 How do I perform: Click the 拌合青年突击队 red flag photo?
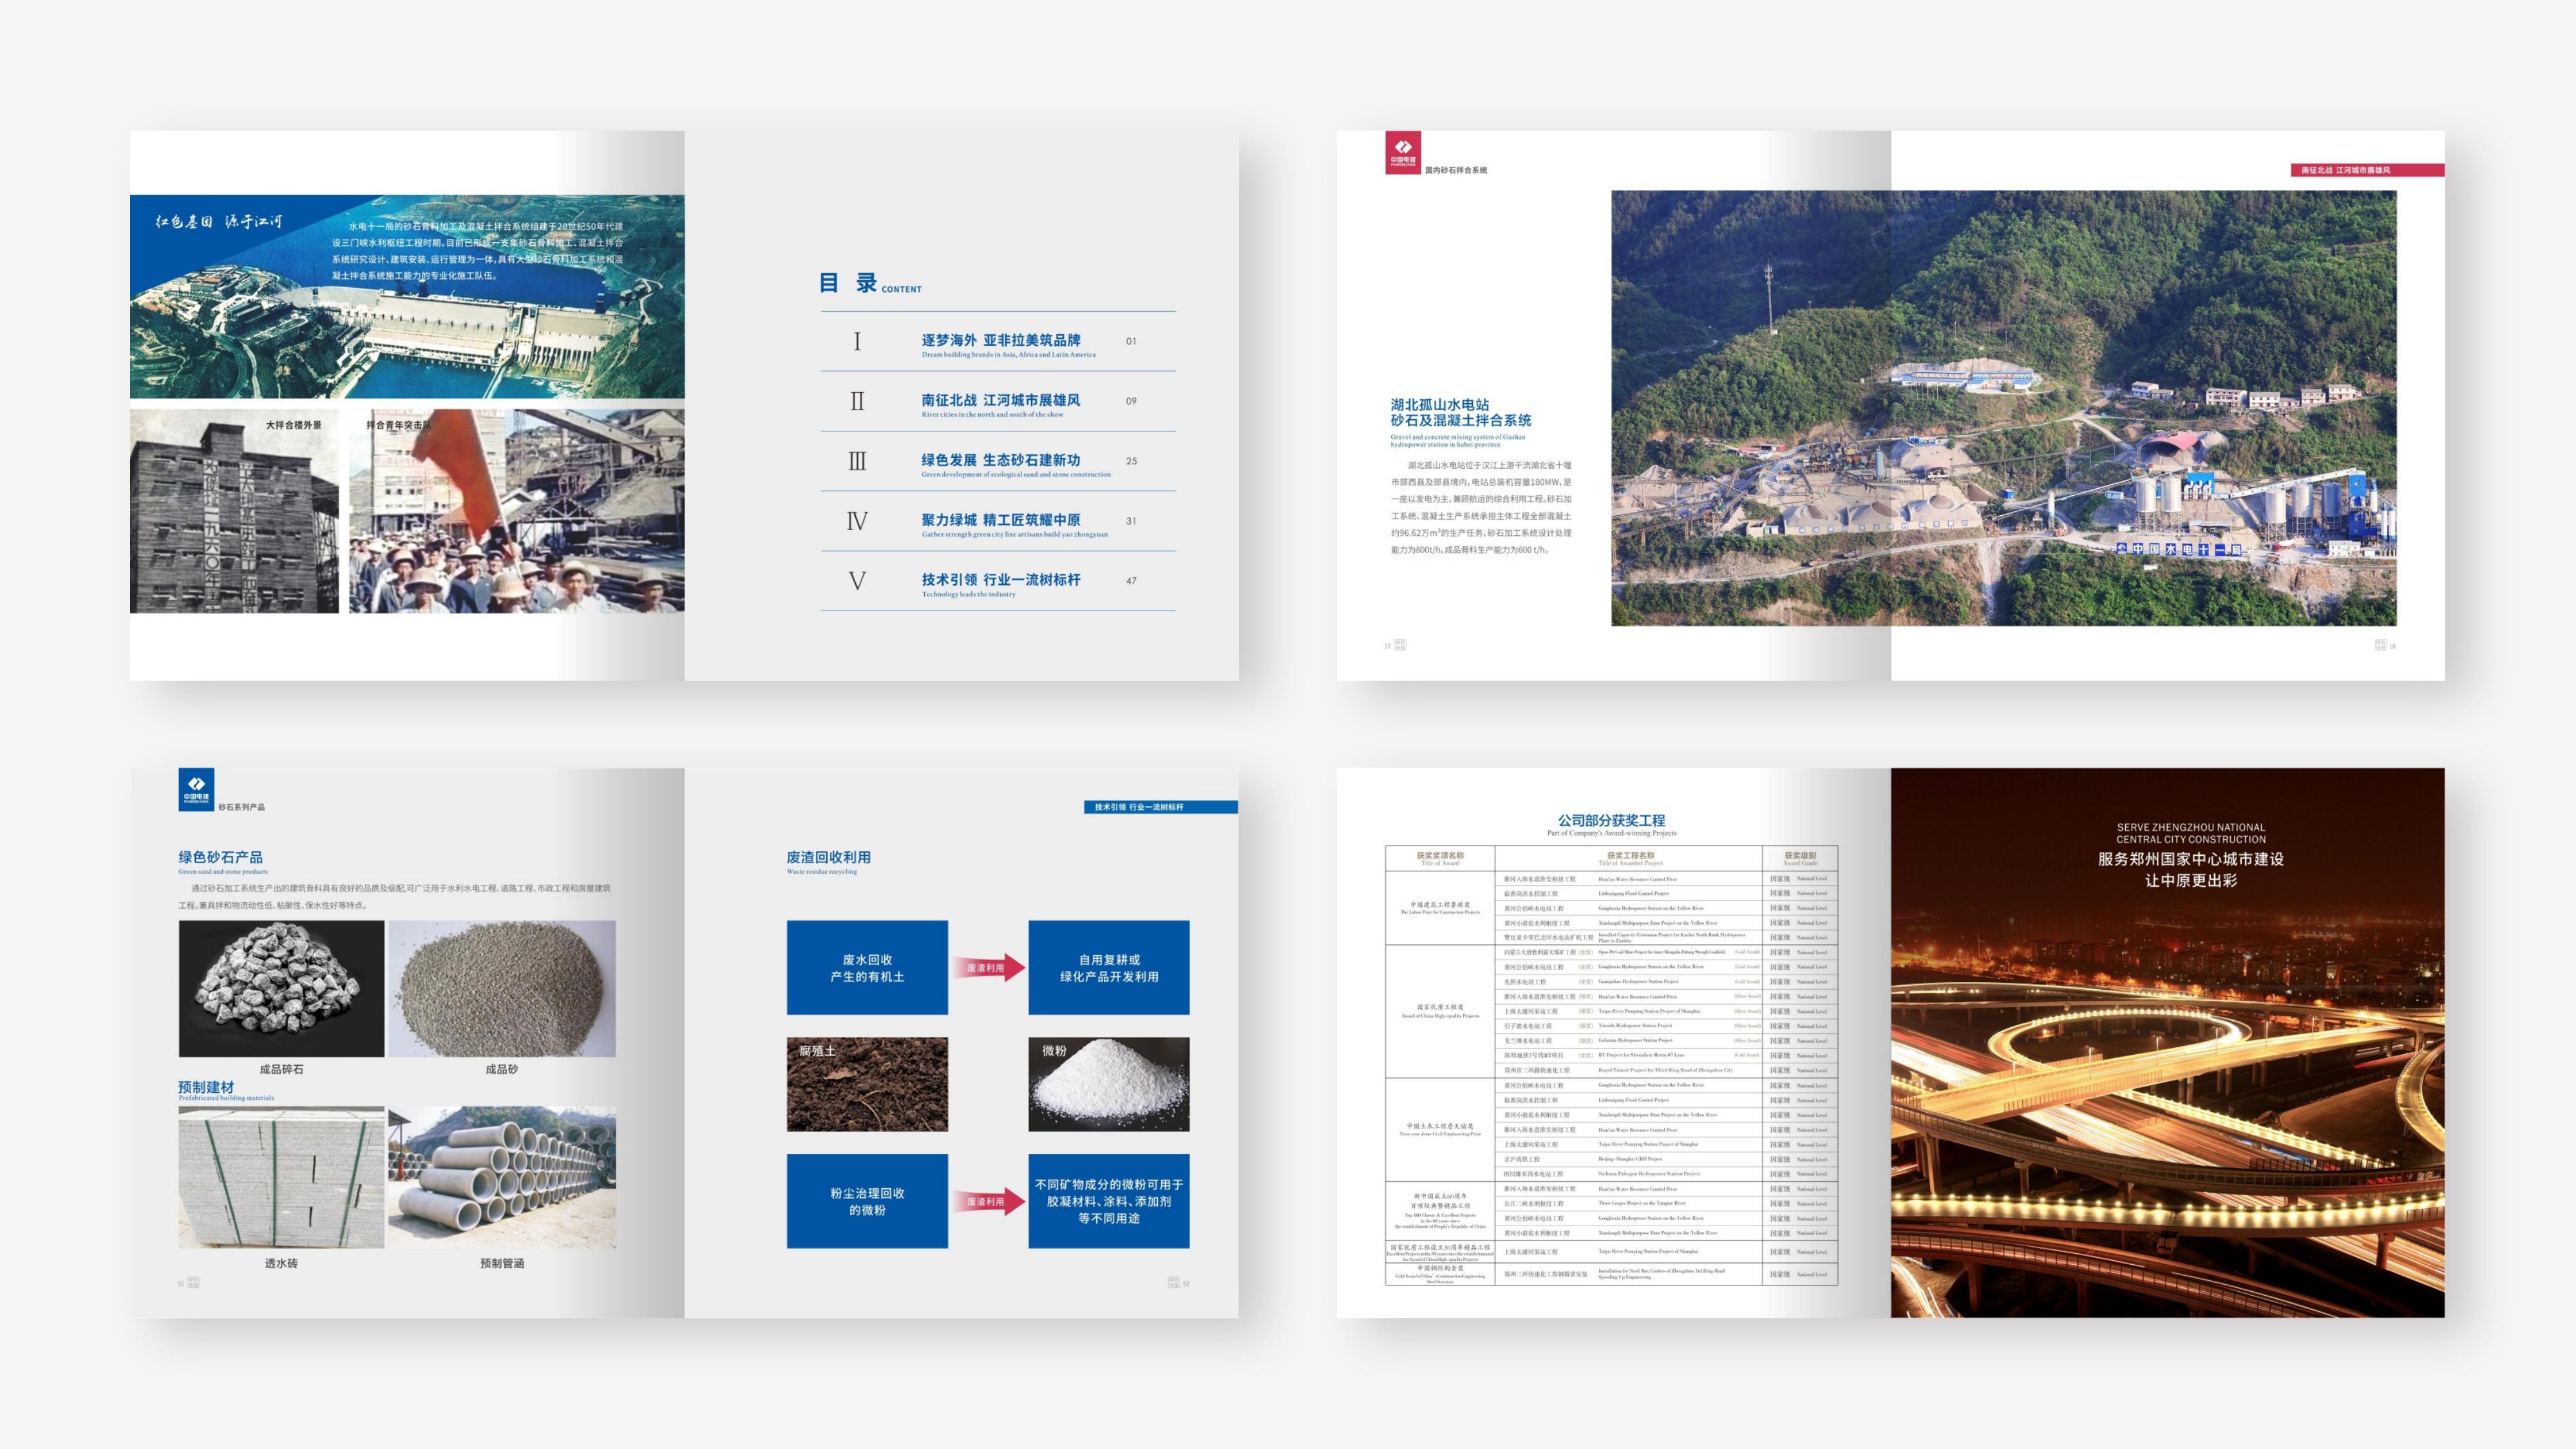(x=517, y=511)
